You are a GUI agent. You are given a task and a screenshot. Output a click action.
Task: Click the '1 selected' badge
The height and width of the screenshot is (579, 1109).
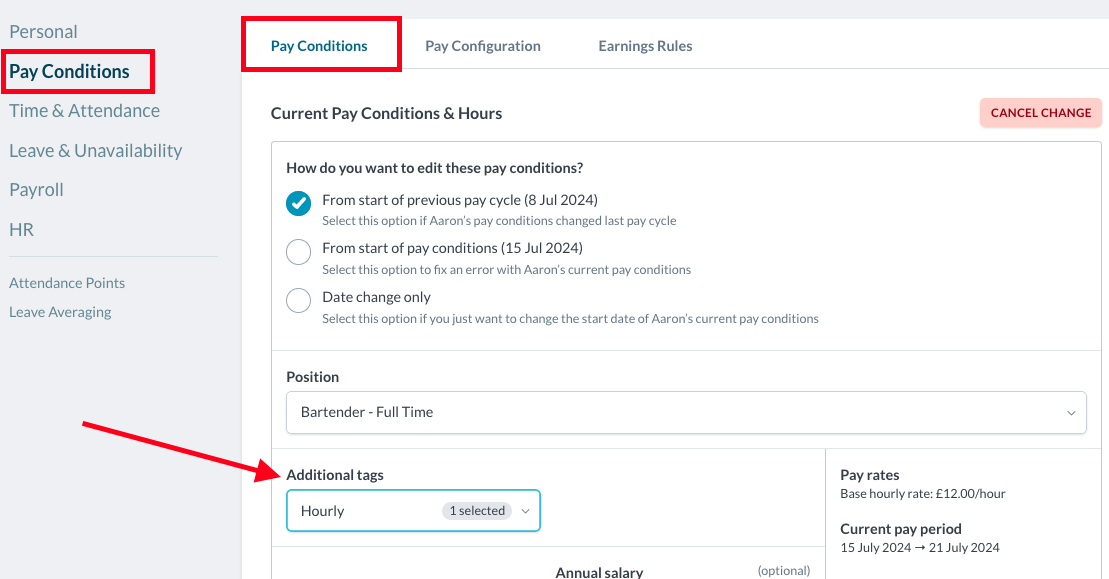477,511
